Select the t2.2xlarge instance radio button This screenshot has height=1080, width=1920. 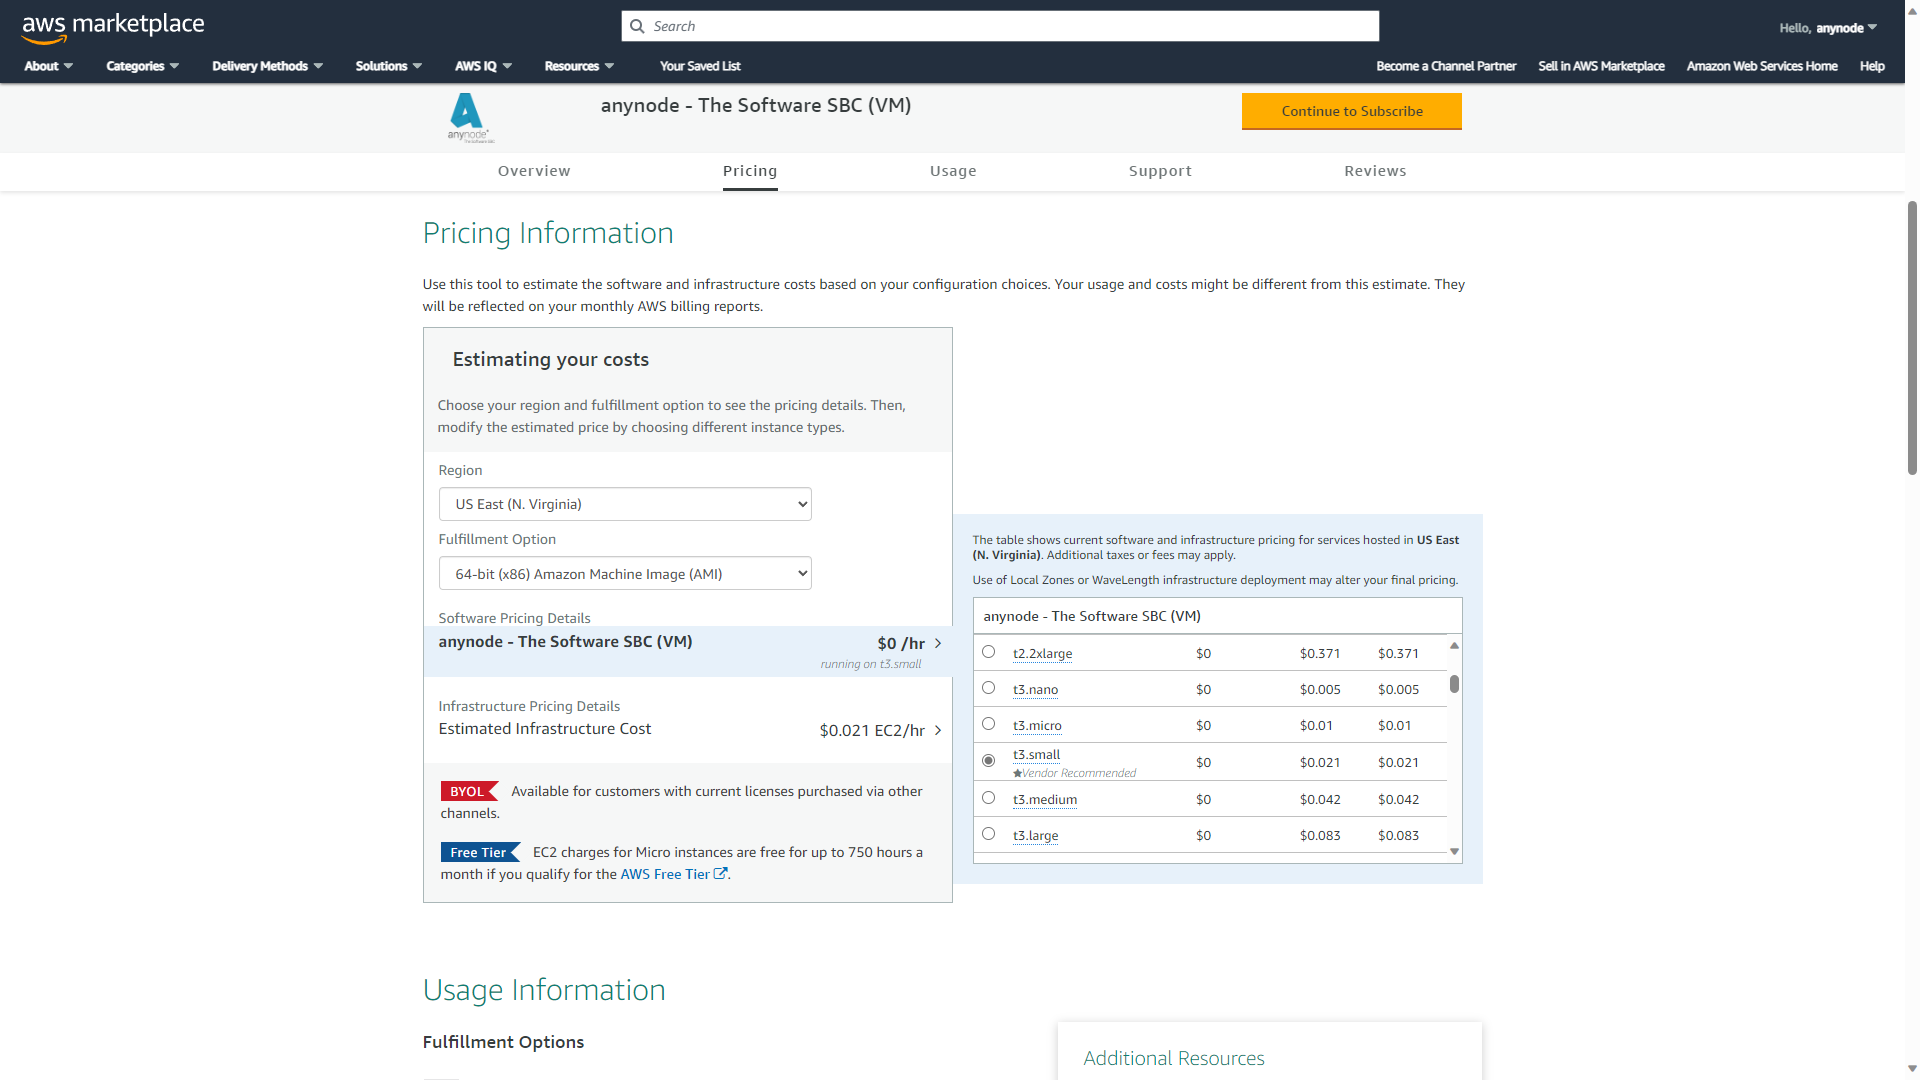coord(988,652)
